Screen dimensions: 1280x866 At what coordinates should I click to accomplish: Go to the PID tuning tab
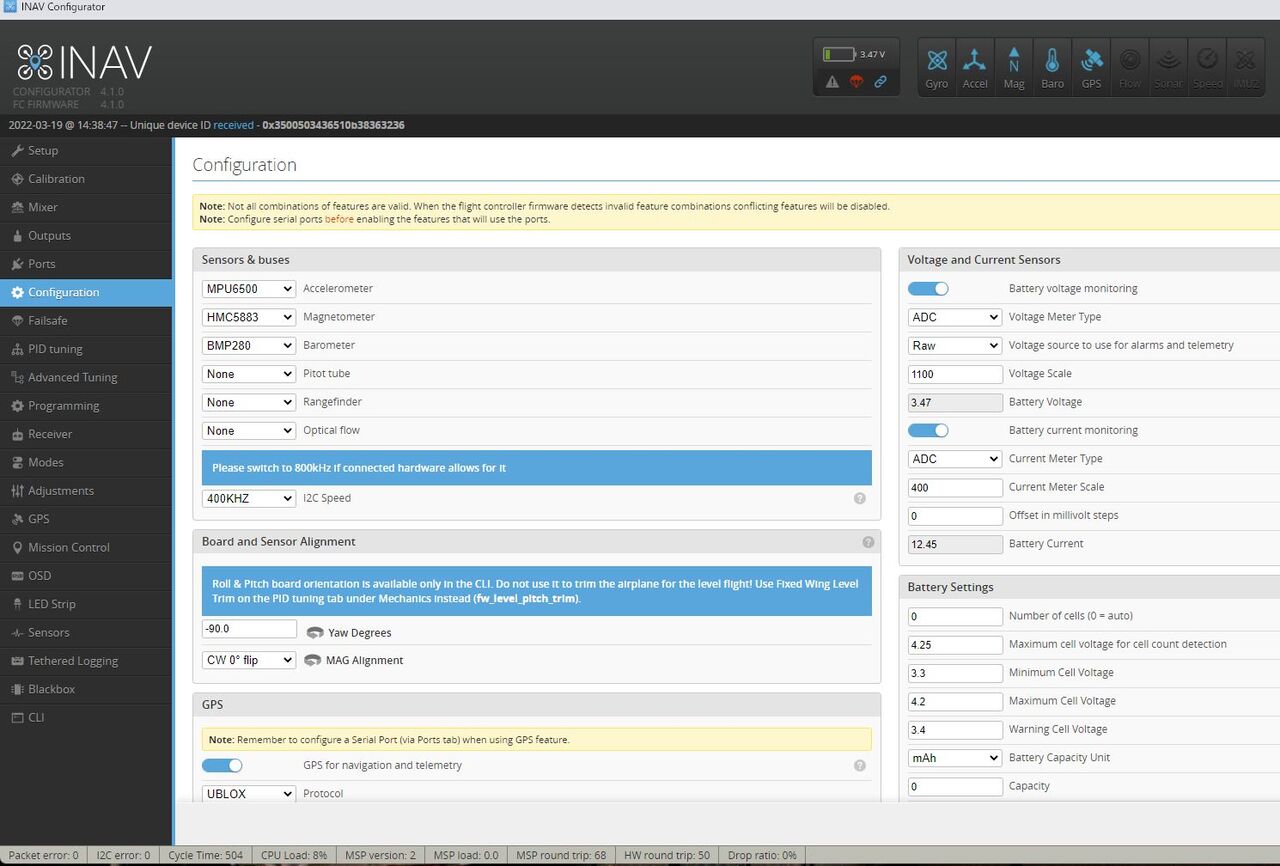(86, 349)
